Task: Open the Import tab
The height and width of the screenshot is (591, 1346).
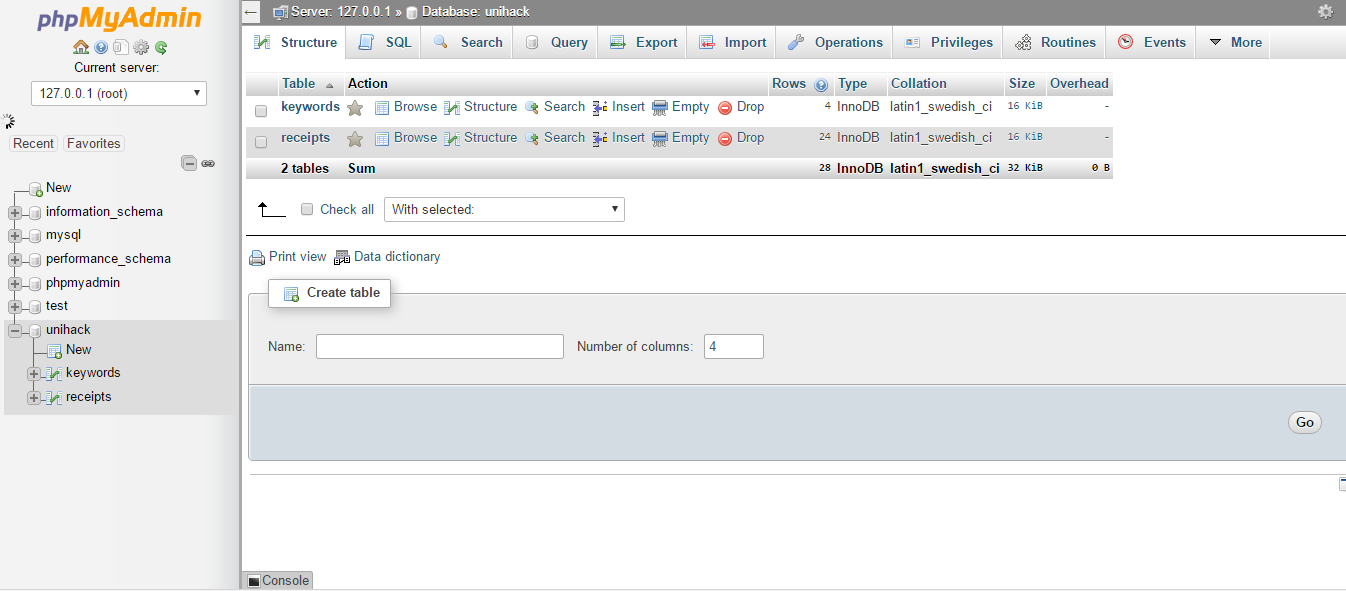Action: click(x=732, y=42)
